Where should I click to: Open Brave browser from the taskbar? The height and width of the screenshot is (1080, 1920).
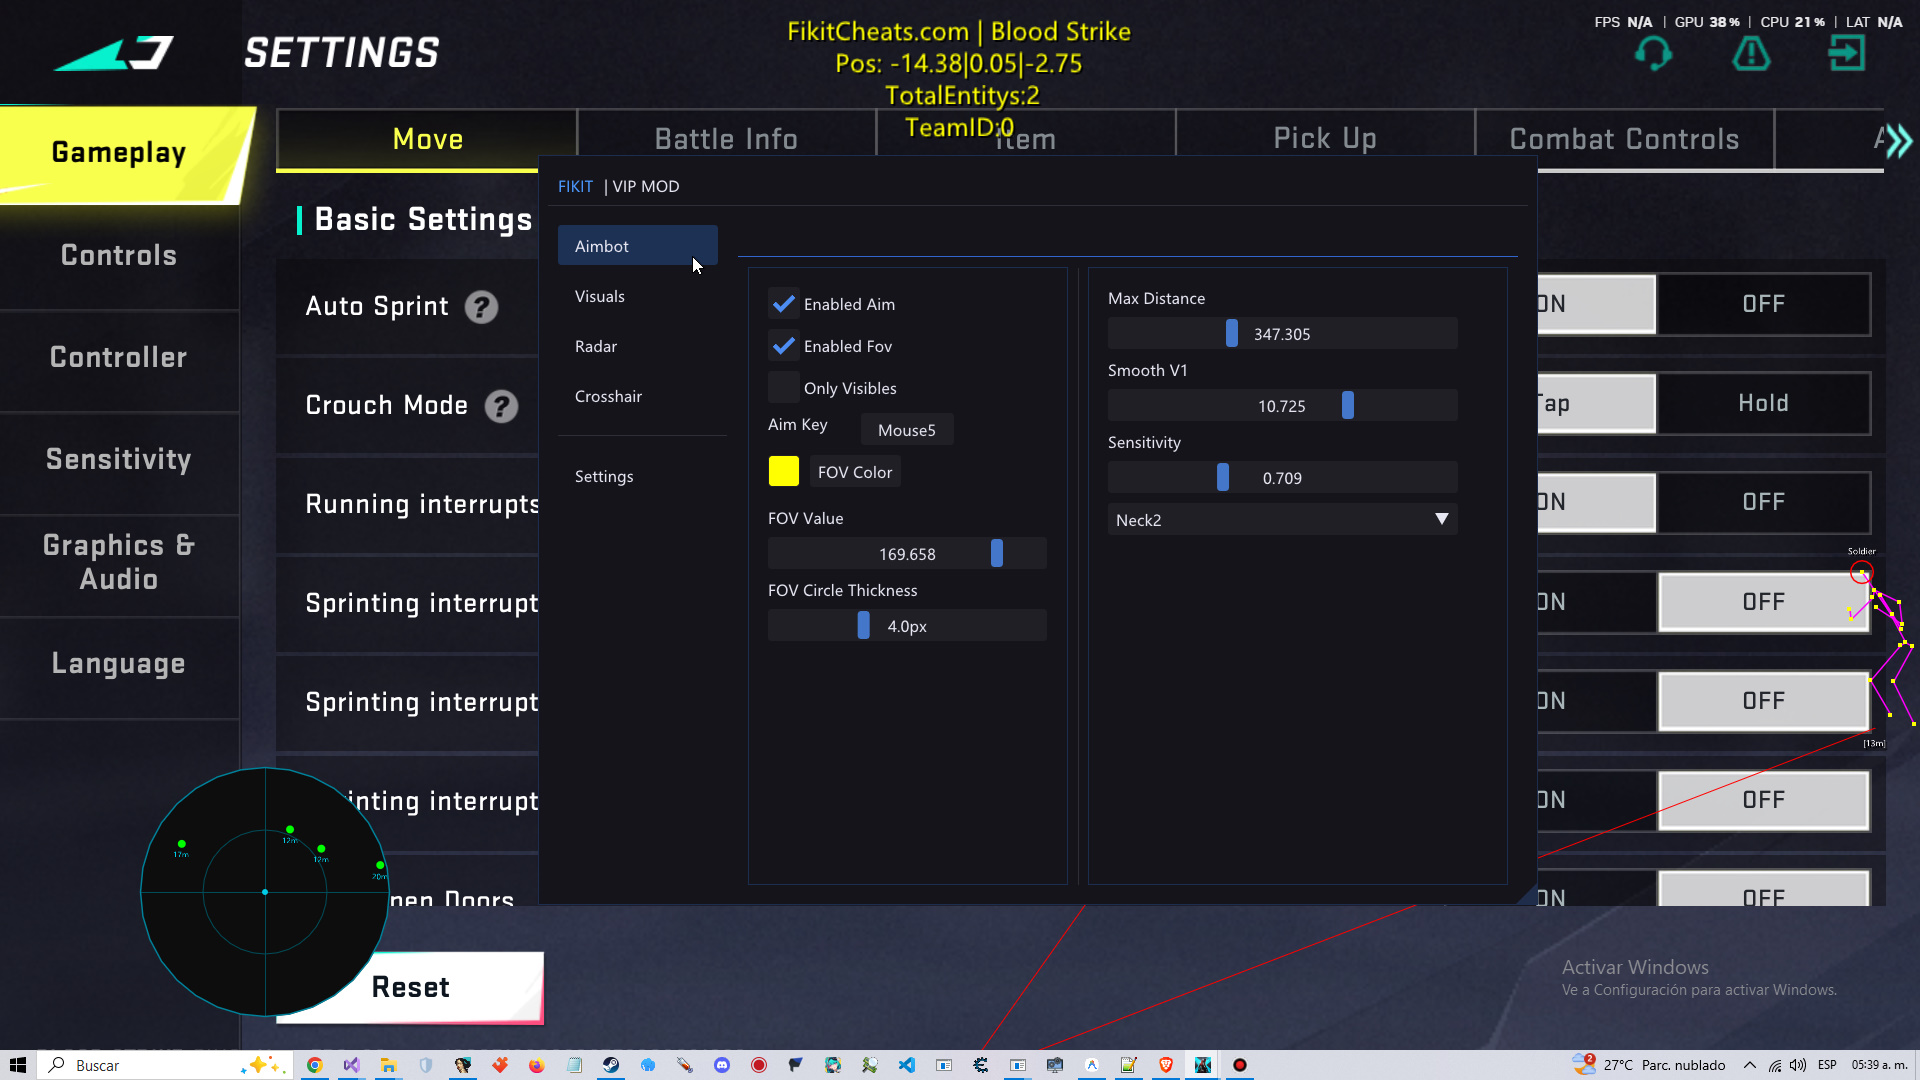pos(1166,1065)
